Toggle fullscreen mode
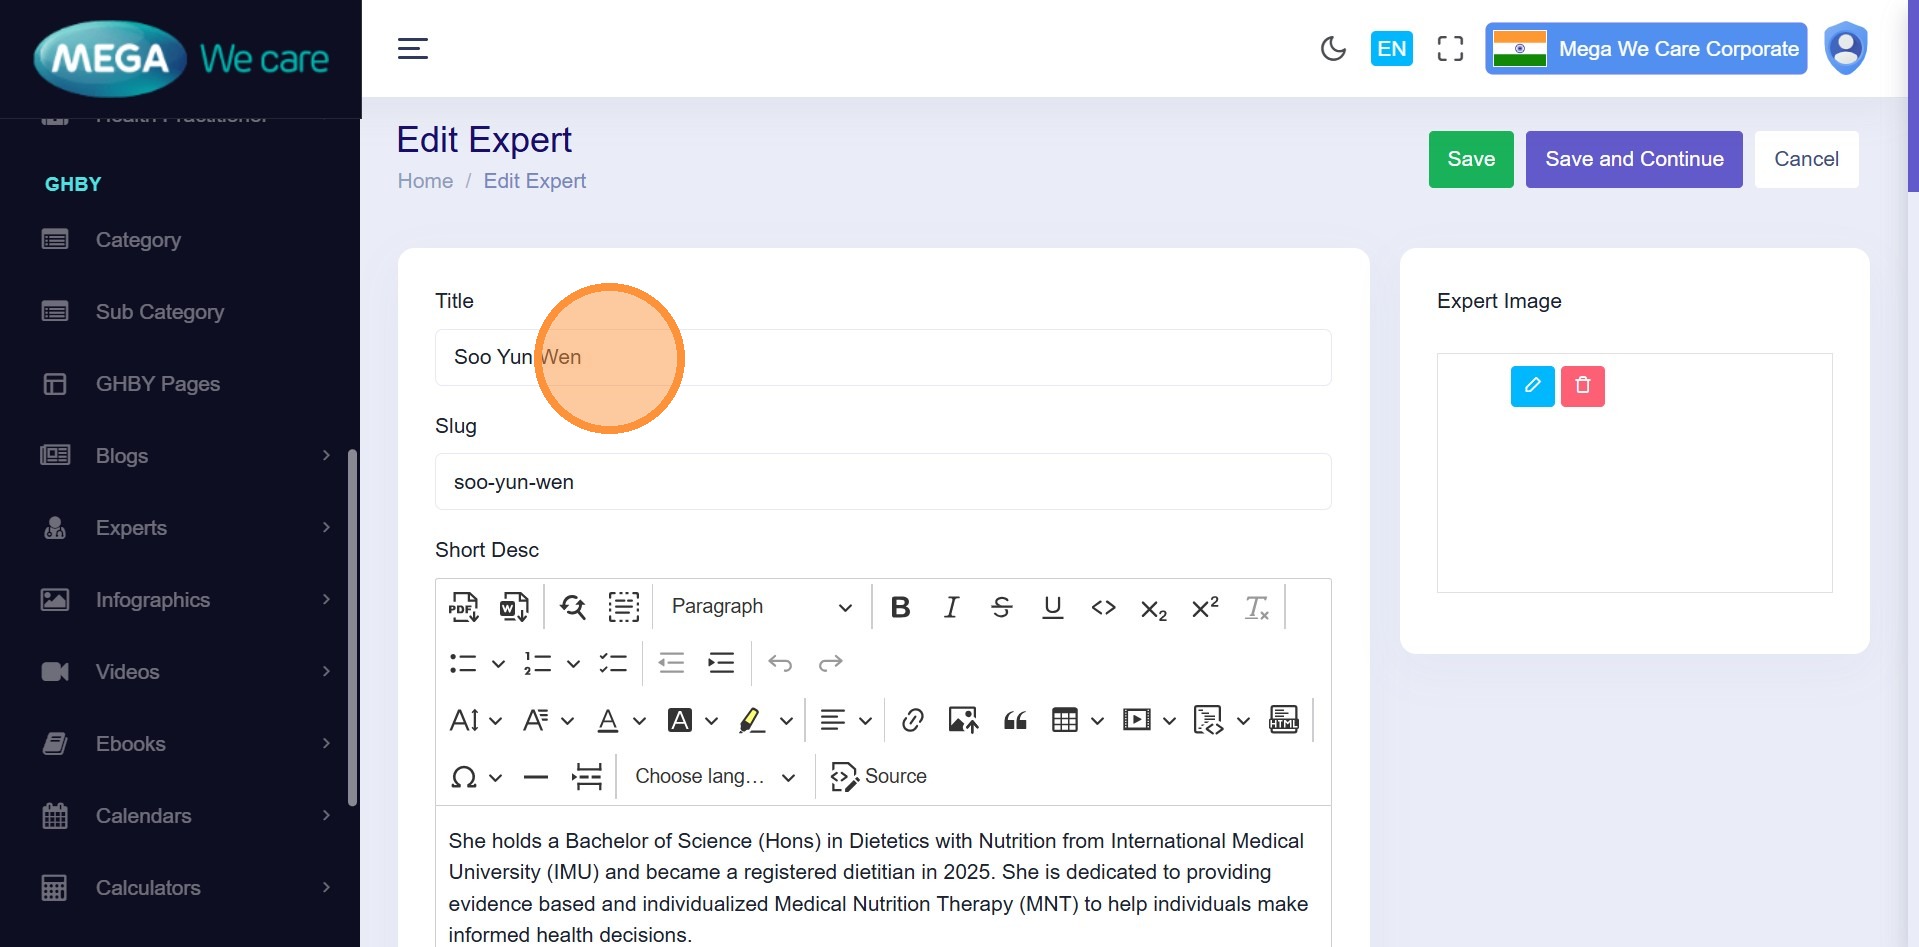Image resolution: width=1919 pixels, height=947 pixels. click(1450, 49)
